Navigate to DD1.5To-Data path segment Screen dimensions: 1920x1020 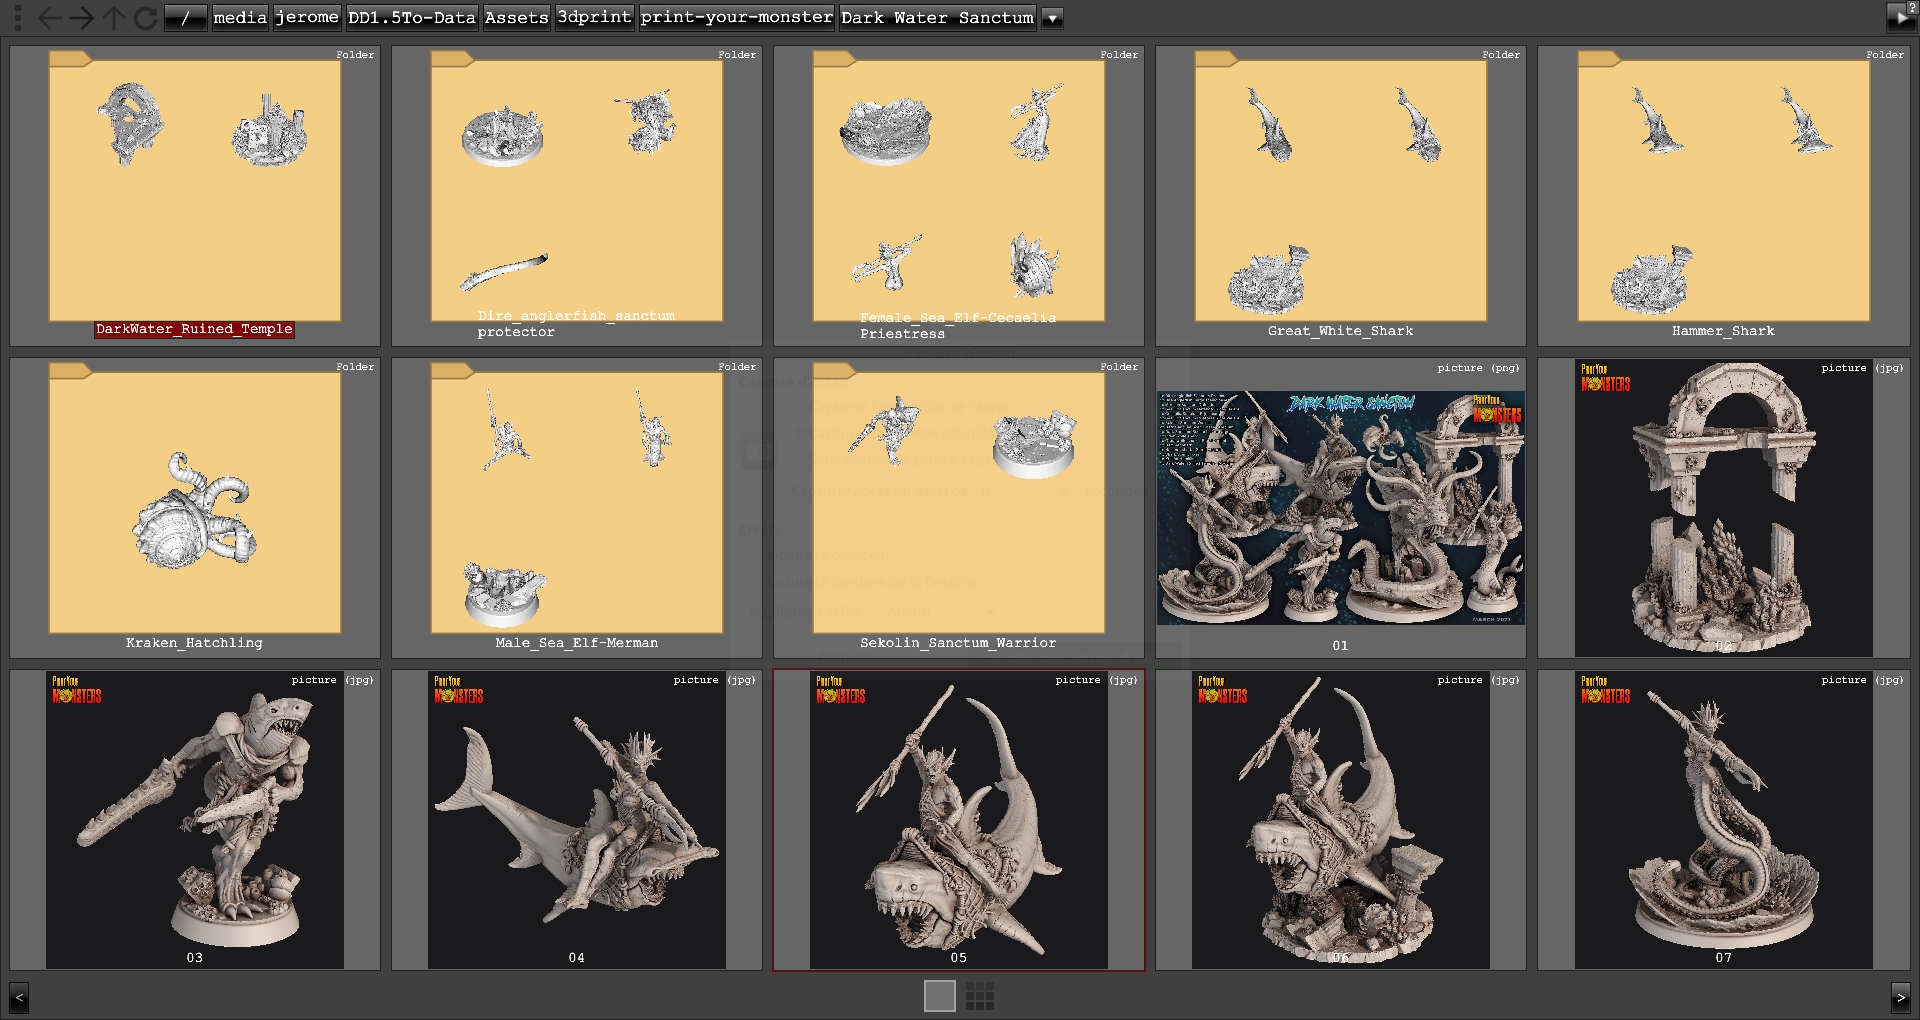click(412, 17)
